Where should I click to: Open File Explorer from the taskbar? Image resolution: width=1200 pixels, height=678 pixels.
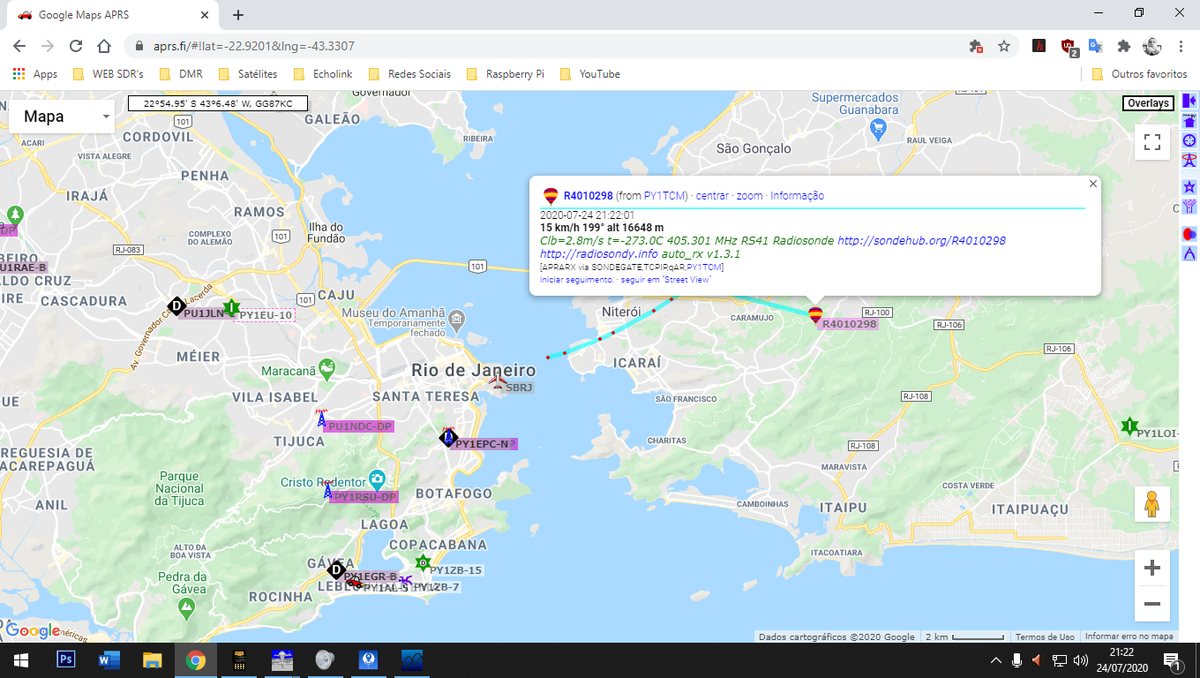[x=152, y=660]
